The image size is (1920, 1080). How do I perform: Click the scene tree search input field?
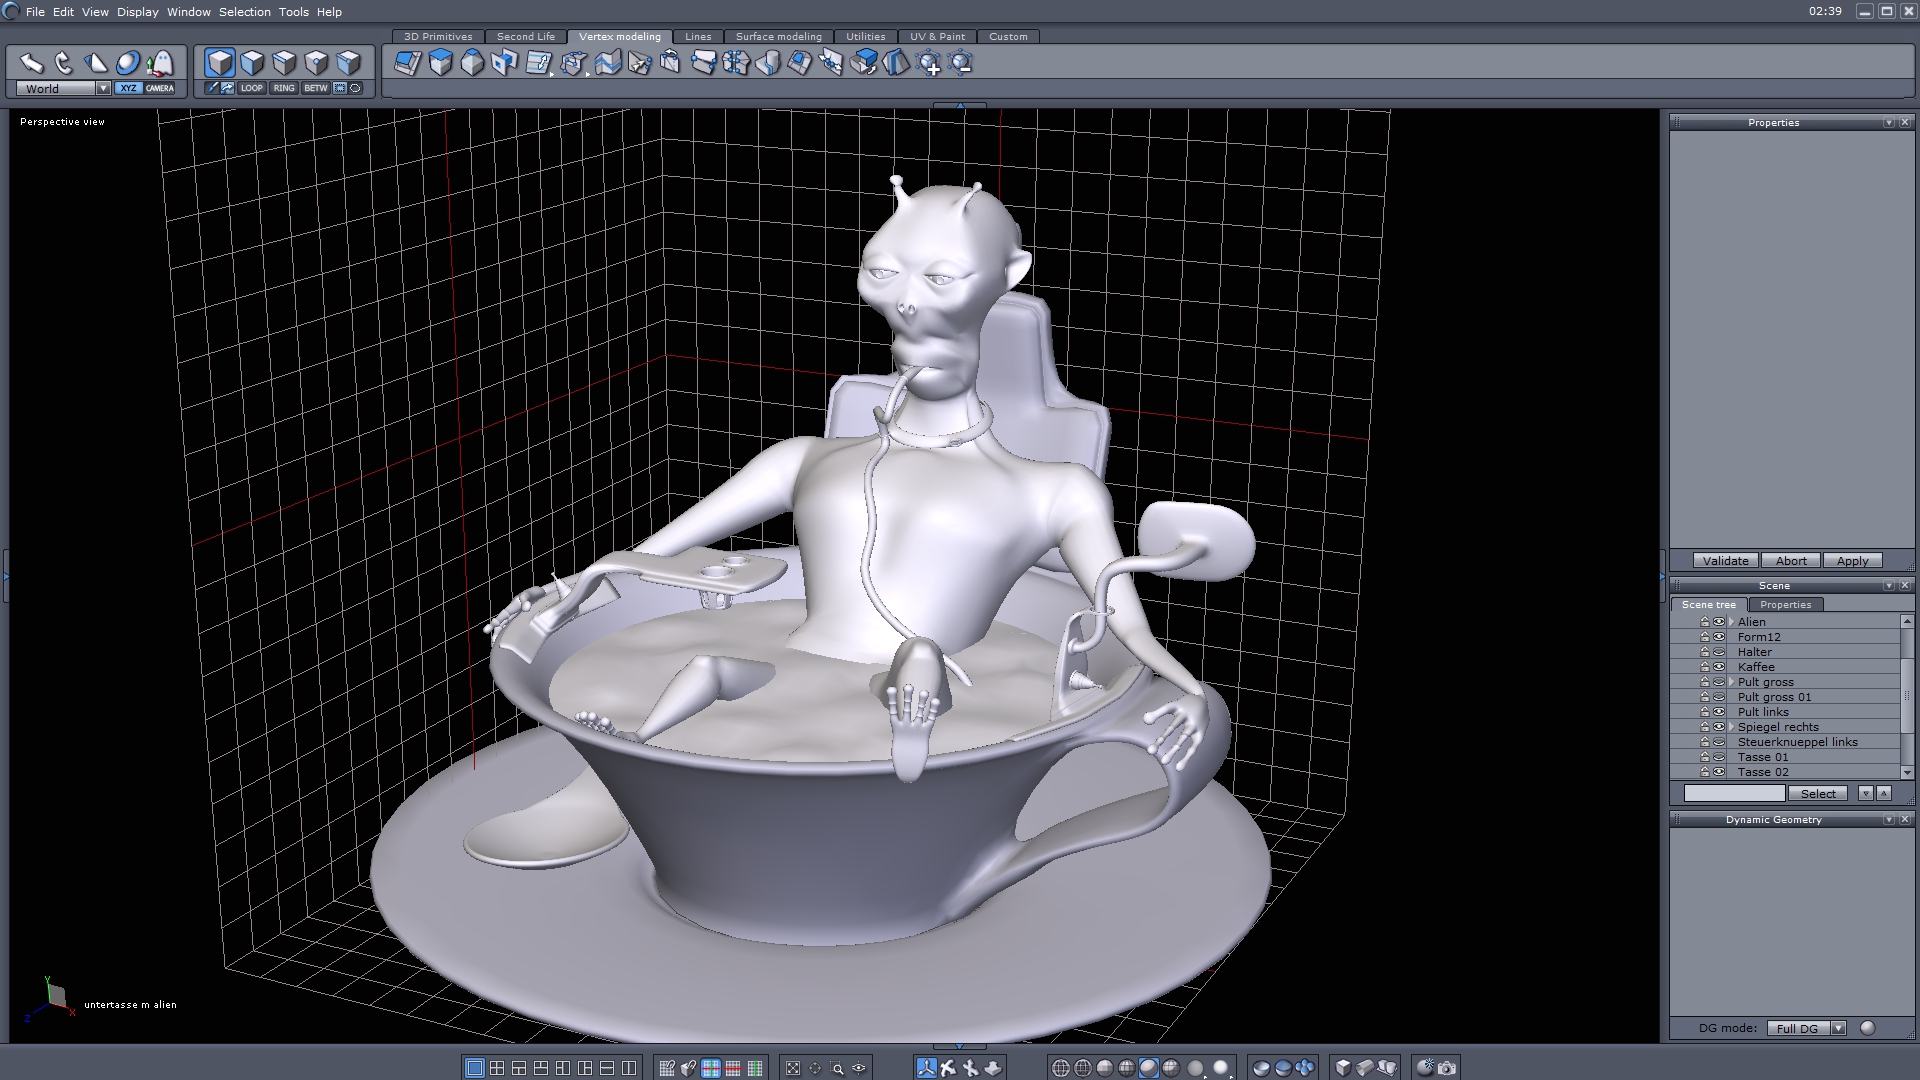coord(1734,793)
